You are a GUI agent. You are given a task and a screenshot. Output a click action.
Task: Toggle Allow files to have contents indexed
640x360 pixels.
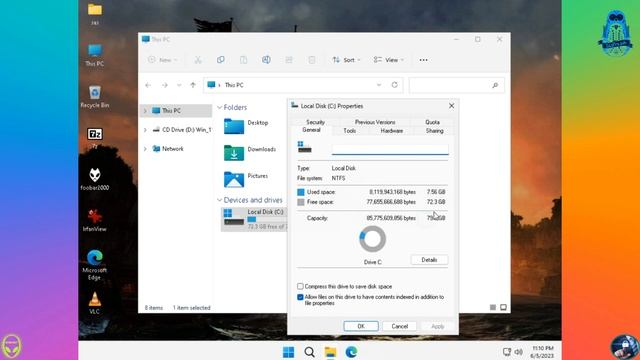300,297
